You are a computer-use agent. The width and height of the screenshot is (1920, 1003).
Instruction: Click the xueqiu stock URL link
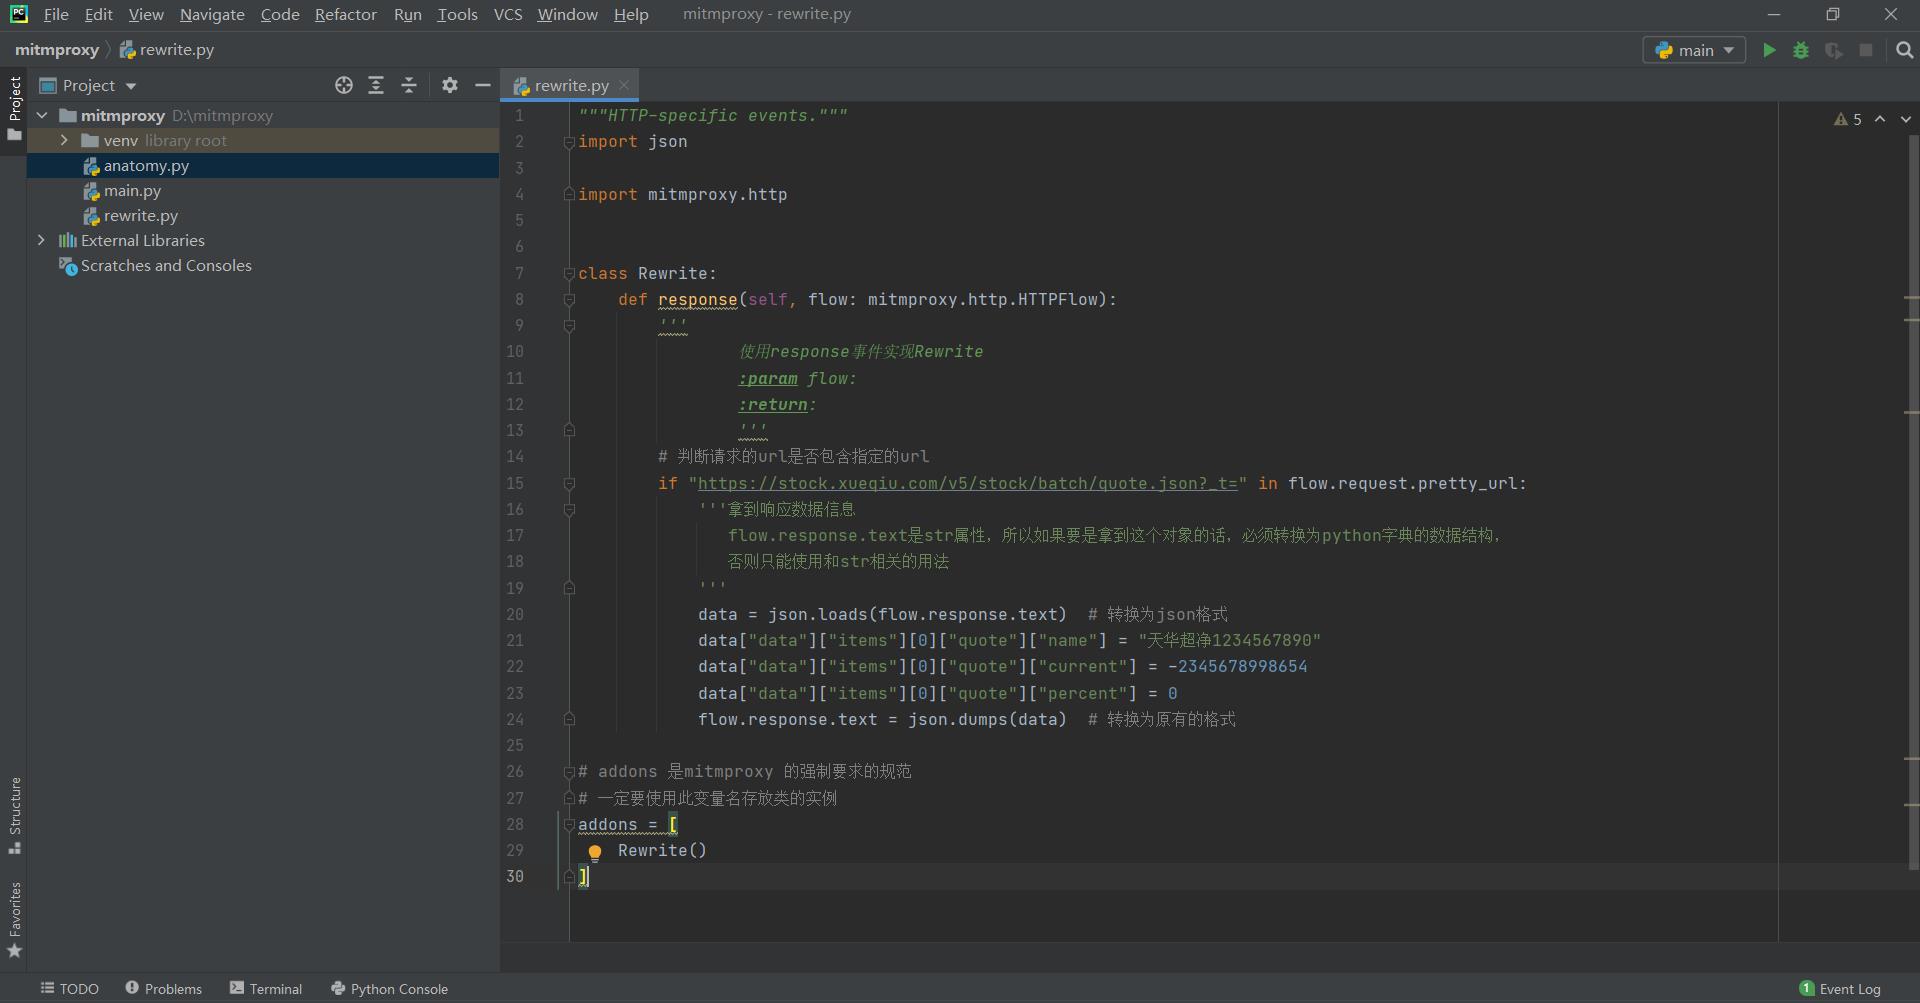pyautogui.click(x=967, y=484)
